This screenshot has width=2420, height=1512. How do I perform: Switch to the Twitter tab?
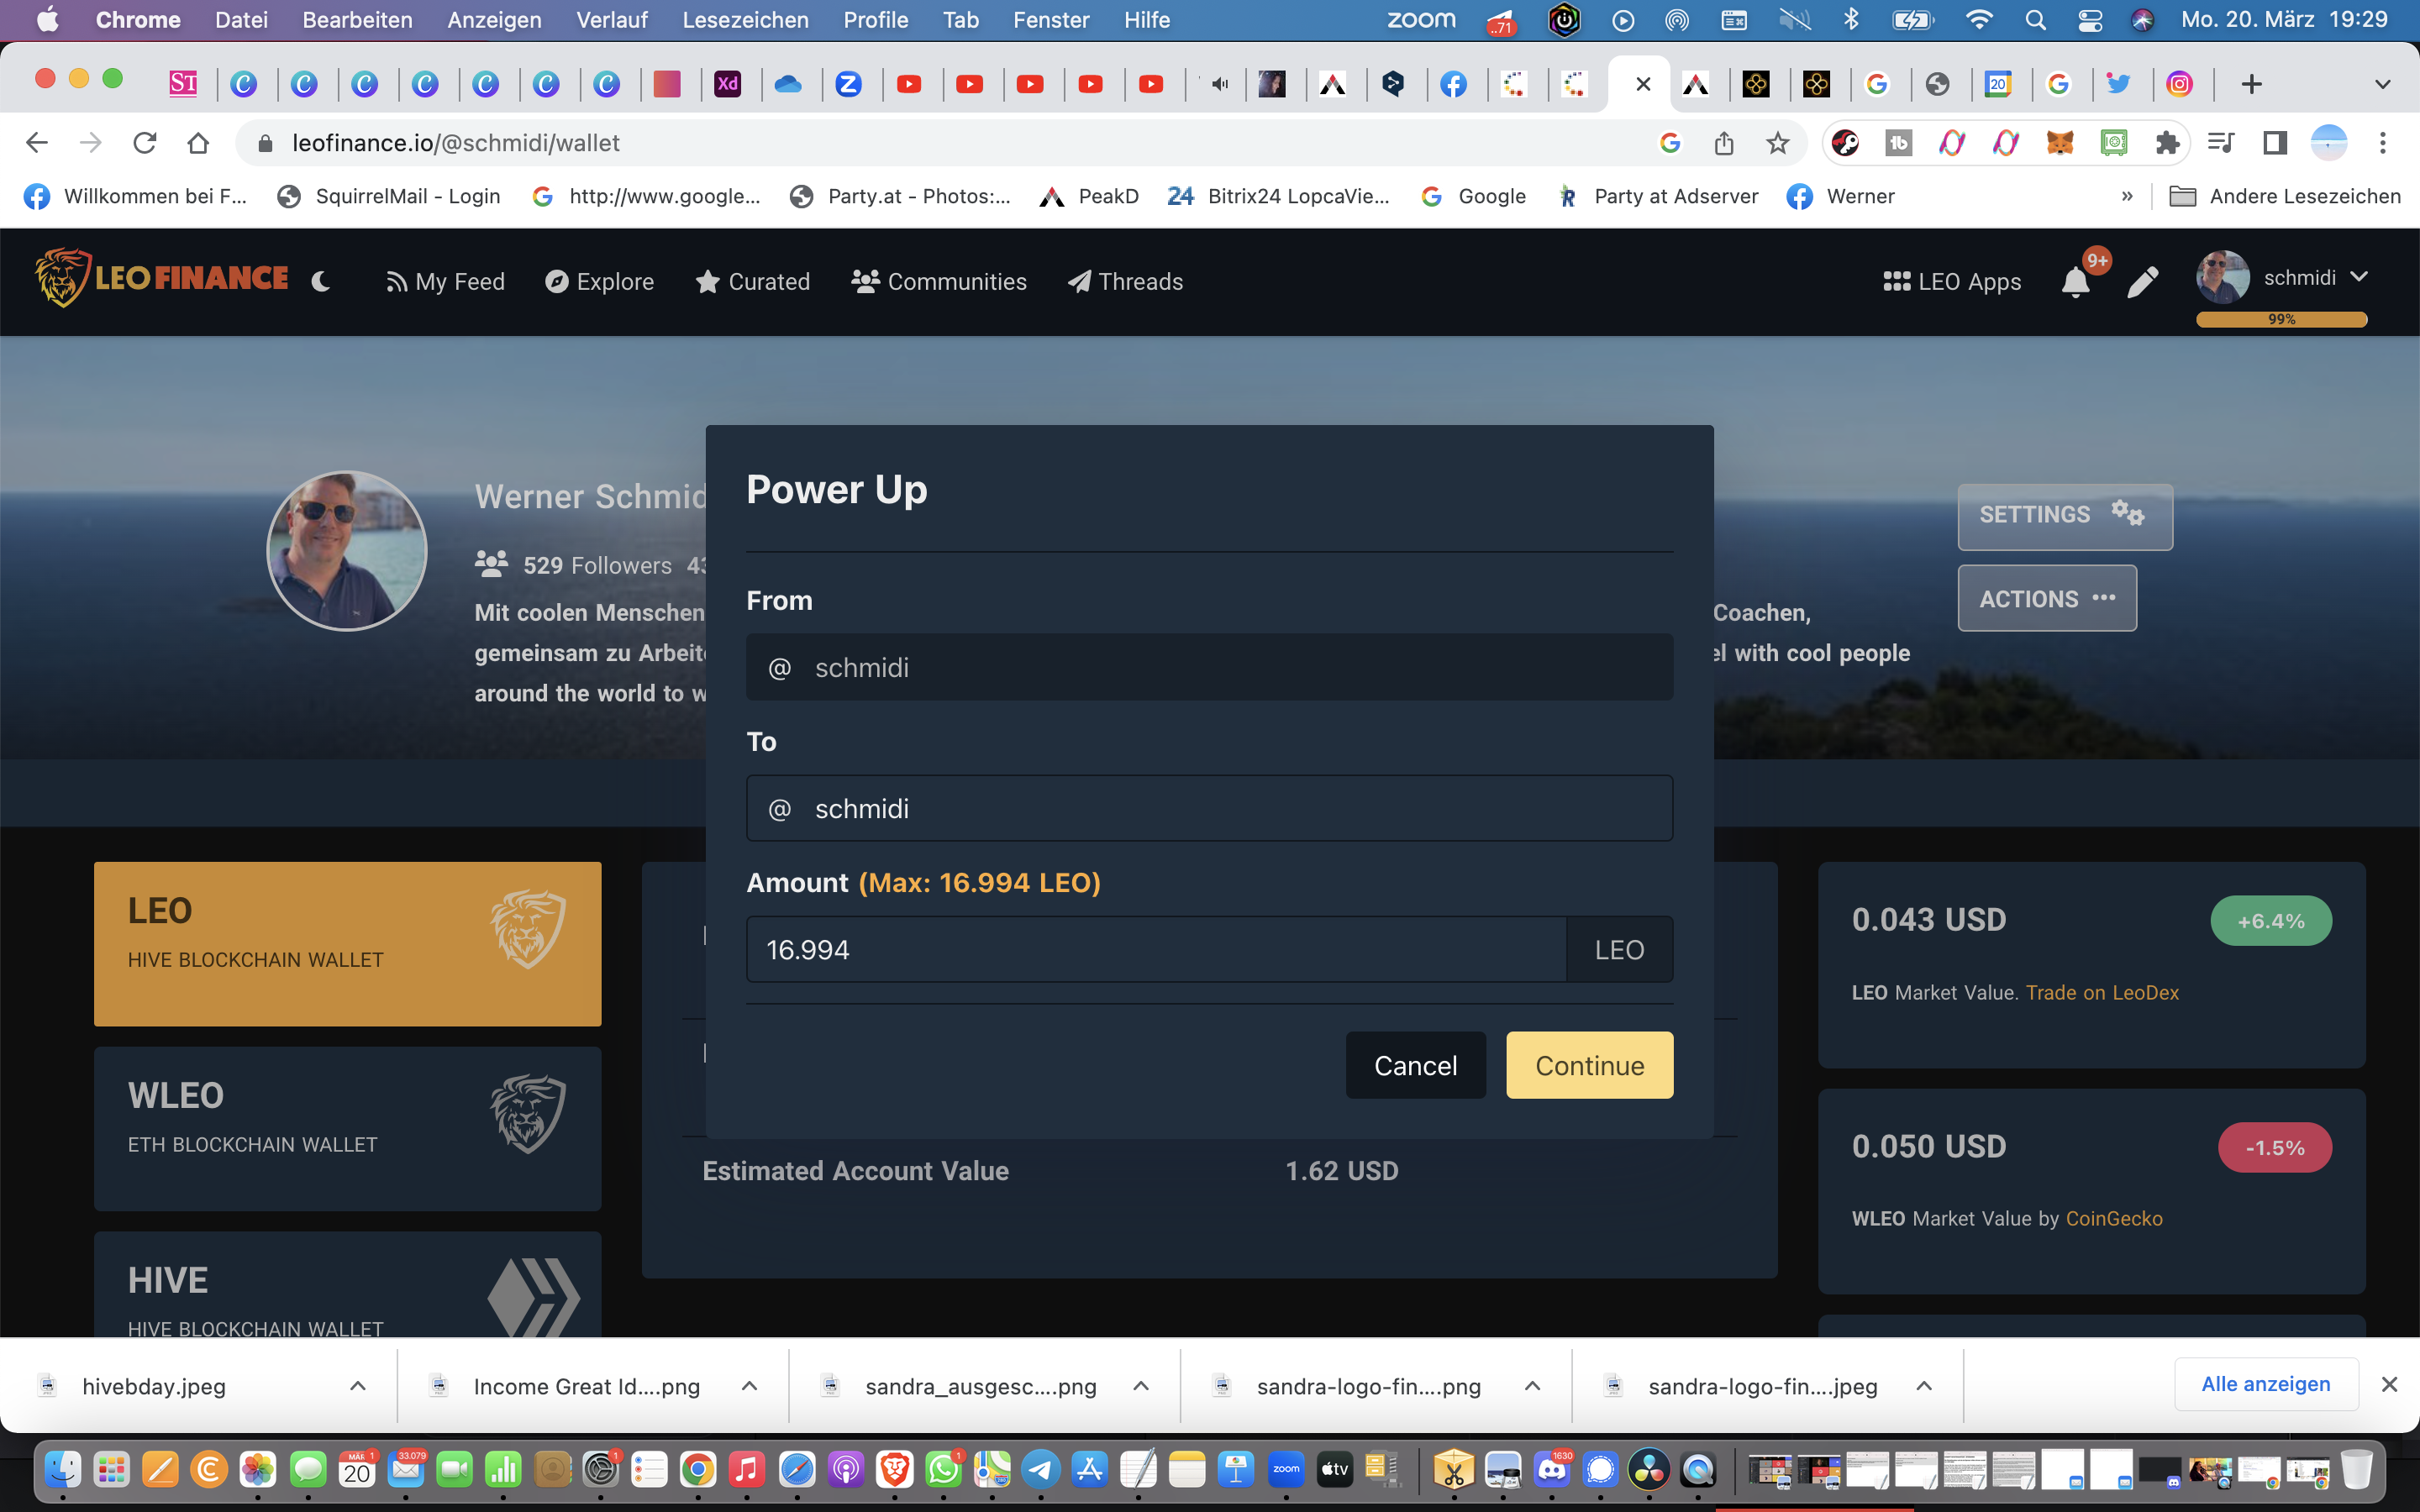tap(2118, 84)
